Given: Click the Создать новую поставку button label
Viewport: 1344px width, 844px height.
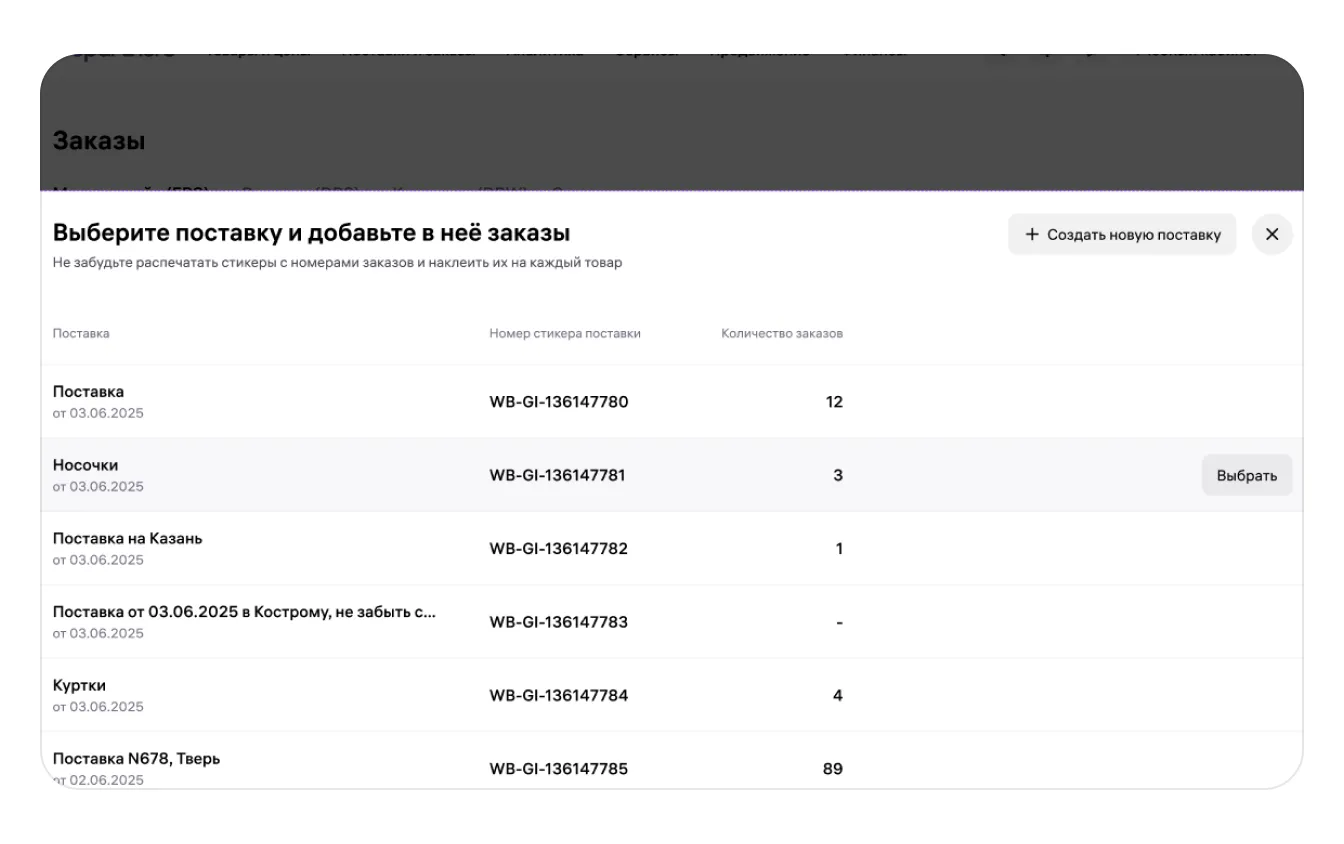Looking at the screenshot, I should click(1134, 235).
